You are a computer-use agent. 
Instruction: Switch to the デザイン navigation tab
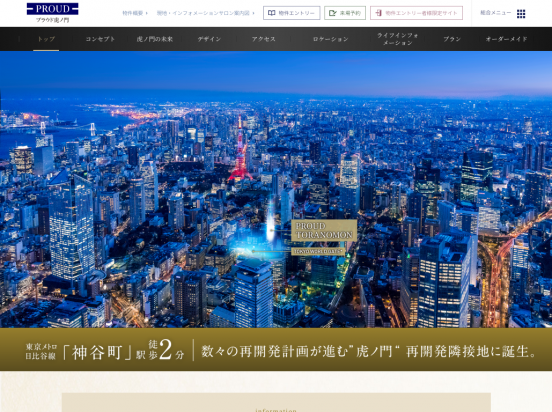coord(209,39)
